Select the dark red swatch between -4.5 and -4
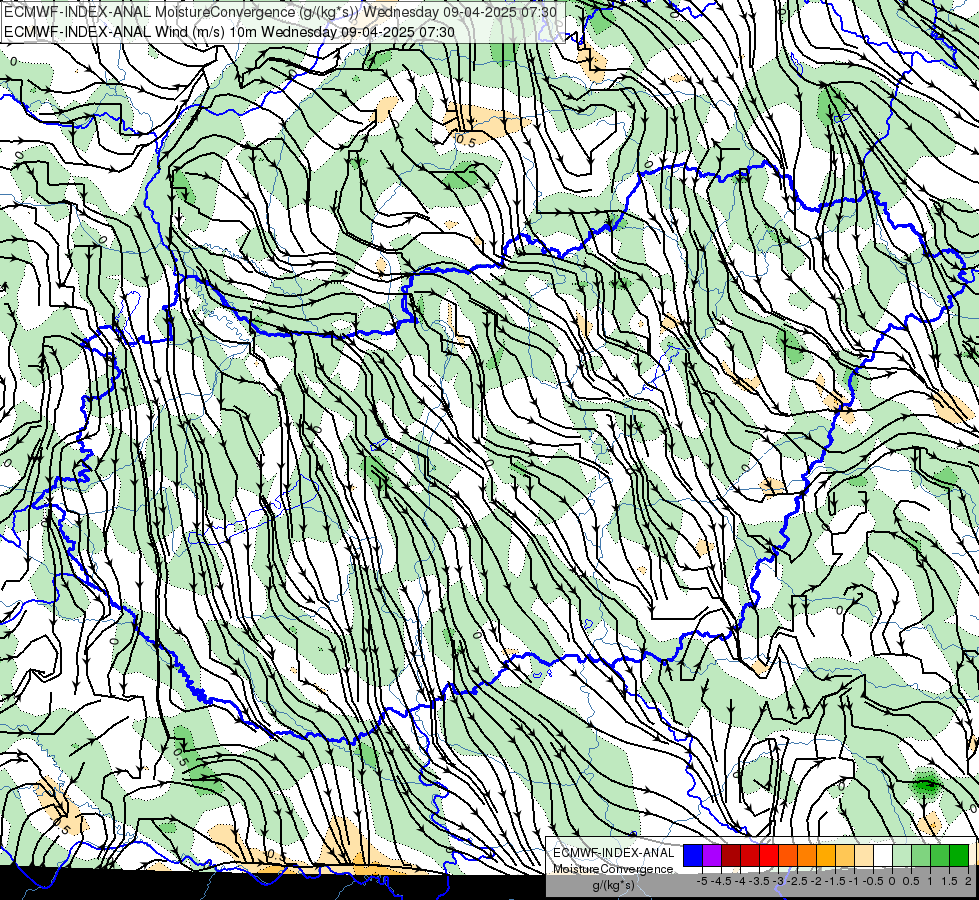979x900 pixels. pyautogui.click(x=731, y=855)
